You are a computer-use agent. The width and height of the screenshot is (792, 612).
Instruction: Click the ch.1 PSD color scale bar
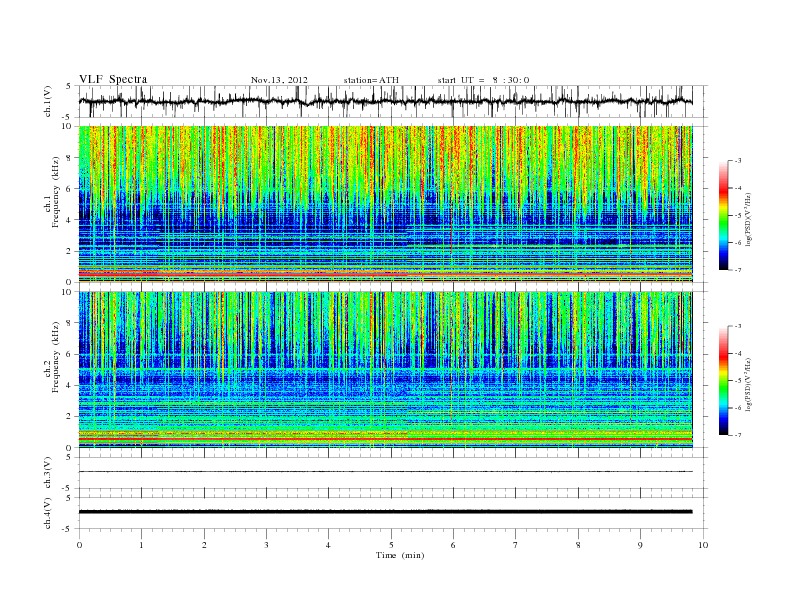click(x=723, y=216)
